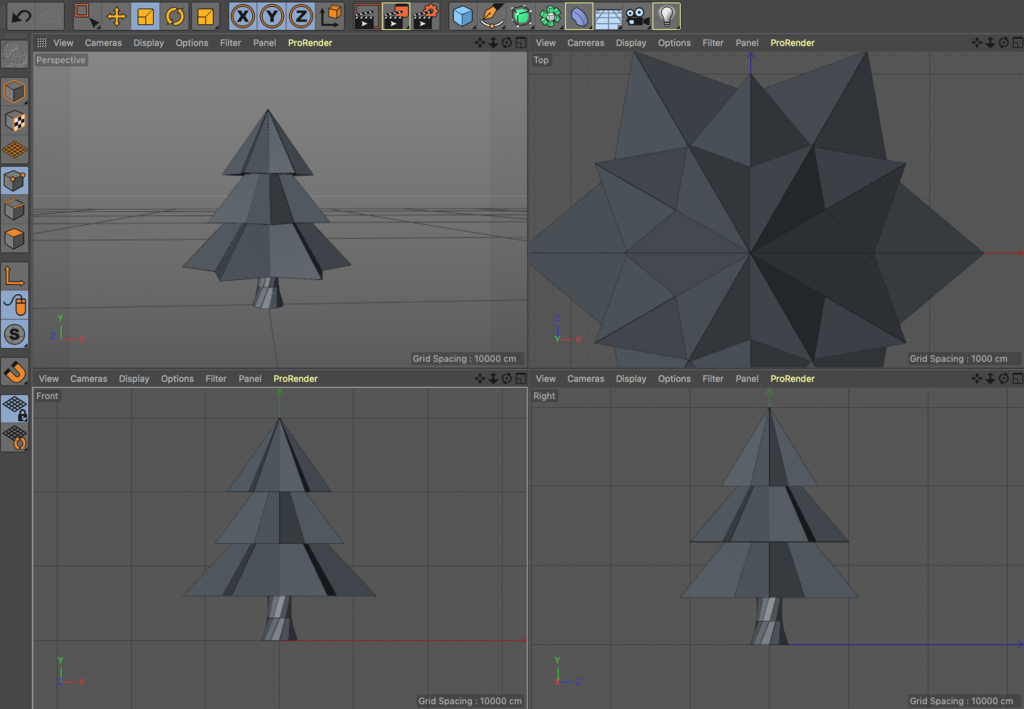Select the Scale tool
This screenshot has width=1024, height=709.
pyautogui.click(x=145, y=16)
